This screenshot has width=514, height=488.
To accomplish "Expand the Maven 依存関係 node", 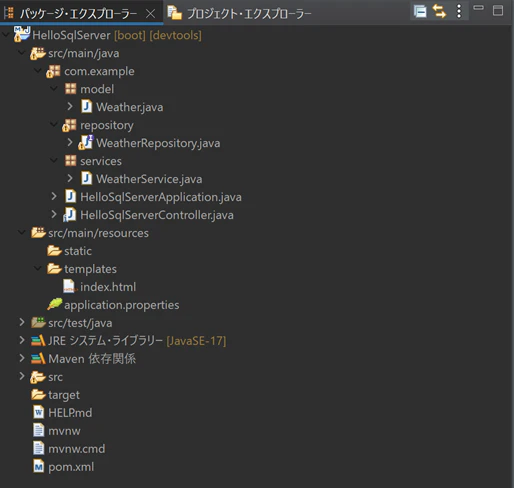I will coord(22,359).
